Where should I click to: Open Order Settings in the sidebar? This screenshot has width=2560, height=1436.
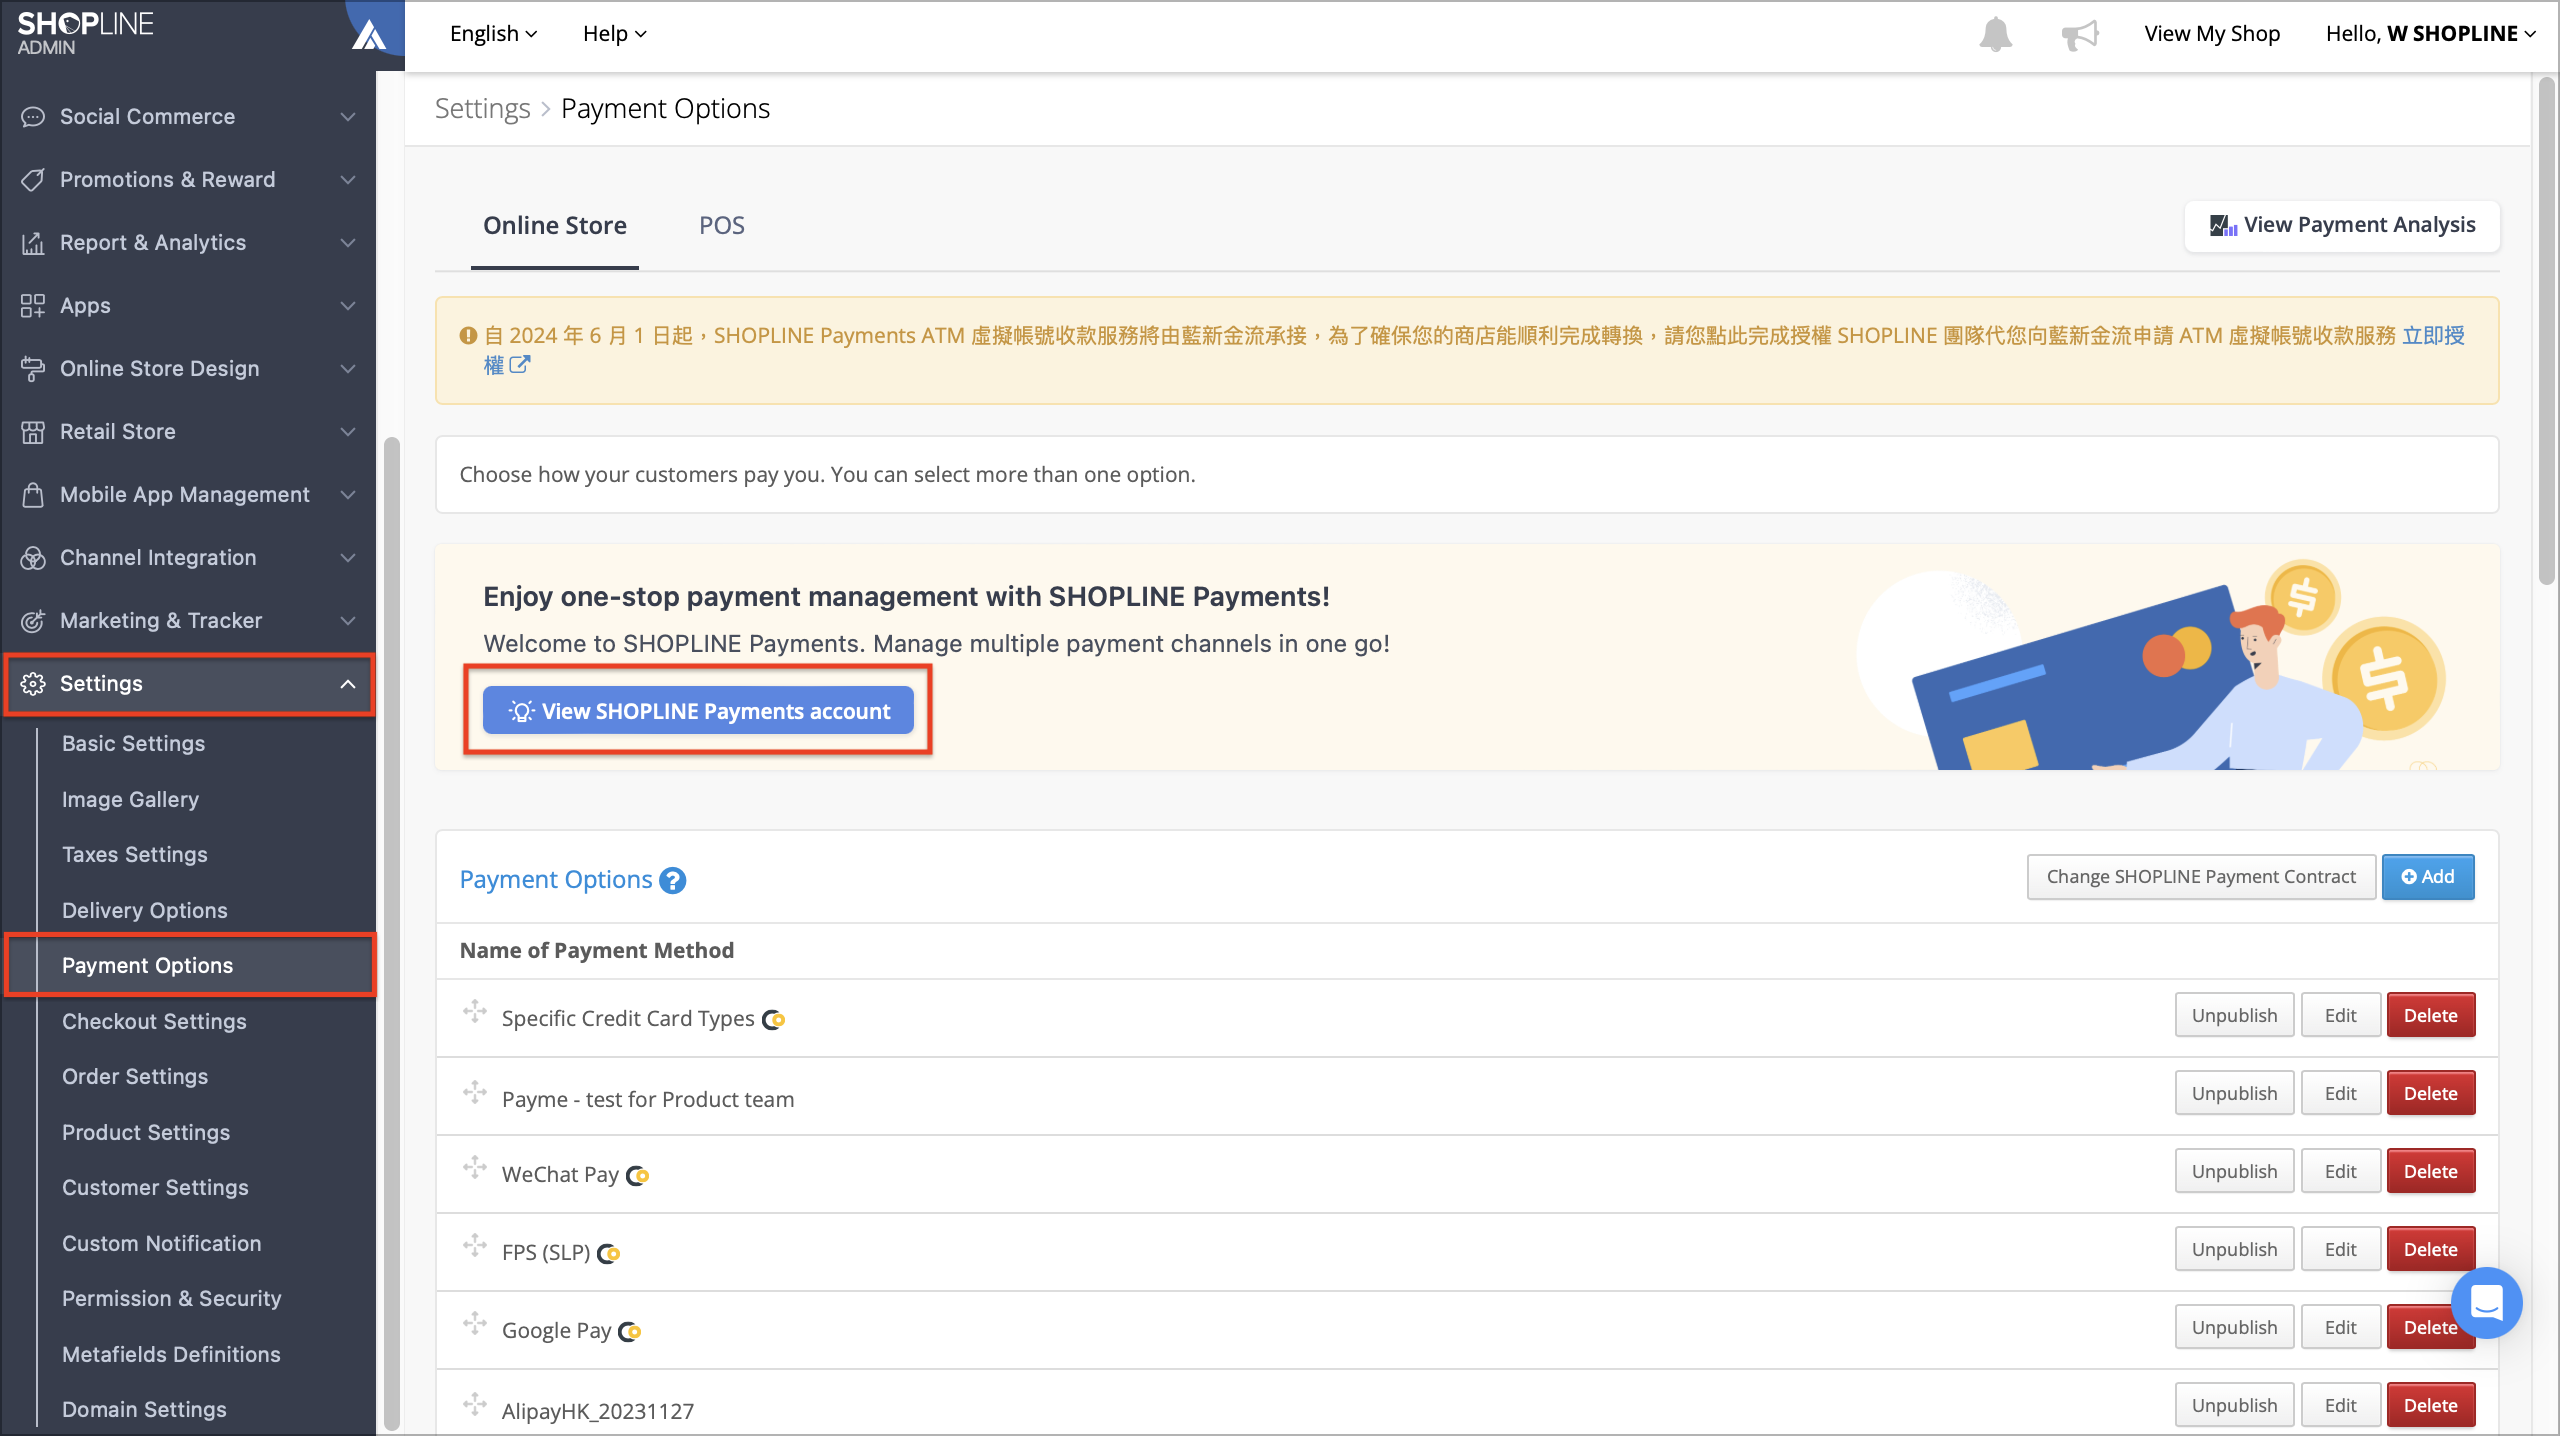tap(135, 1077)
